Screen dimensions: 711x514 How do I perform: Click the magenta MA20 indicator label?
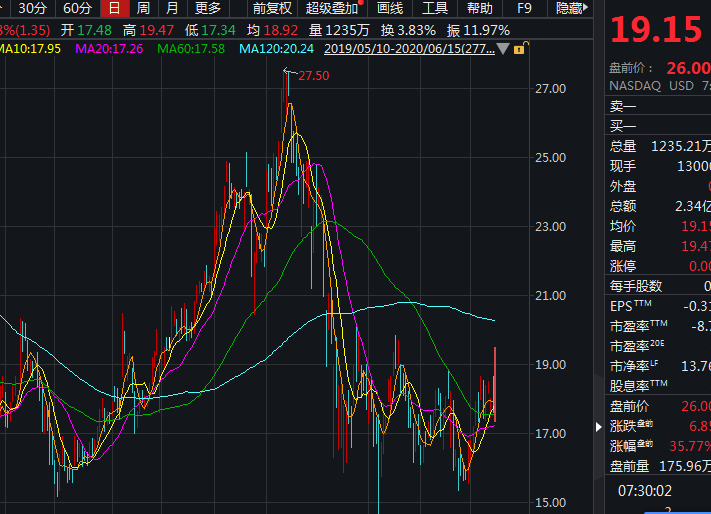tap(110, 48)
